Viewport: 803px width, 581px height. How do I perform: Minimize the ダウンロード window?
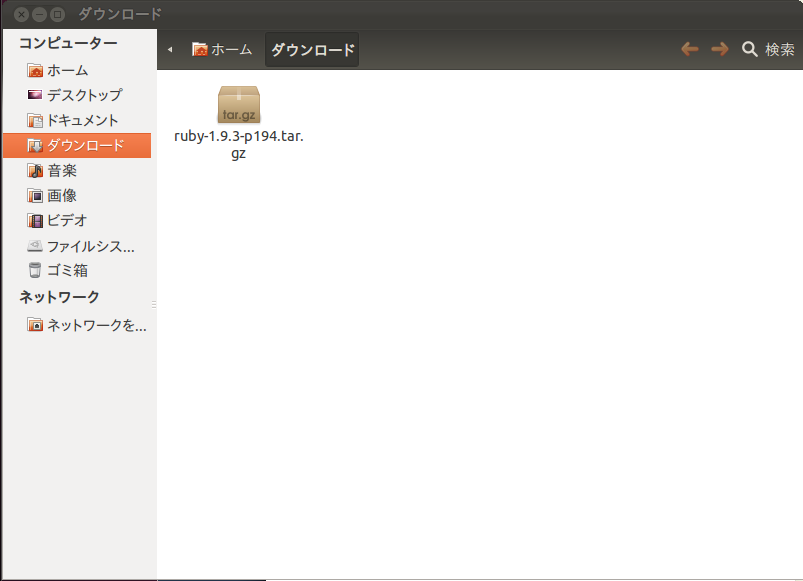[x=39, y=14]
